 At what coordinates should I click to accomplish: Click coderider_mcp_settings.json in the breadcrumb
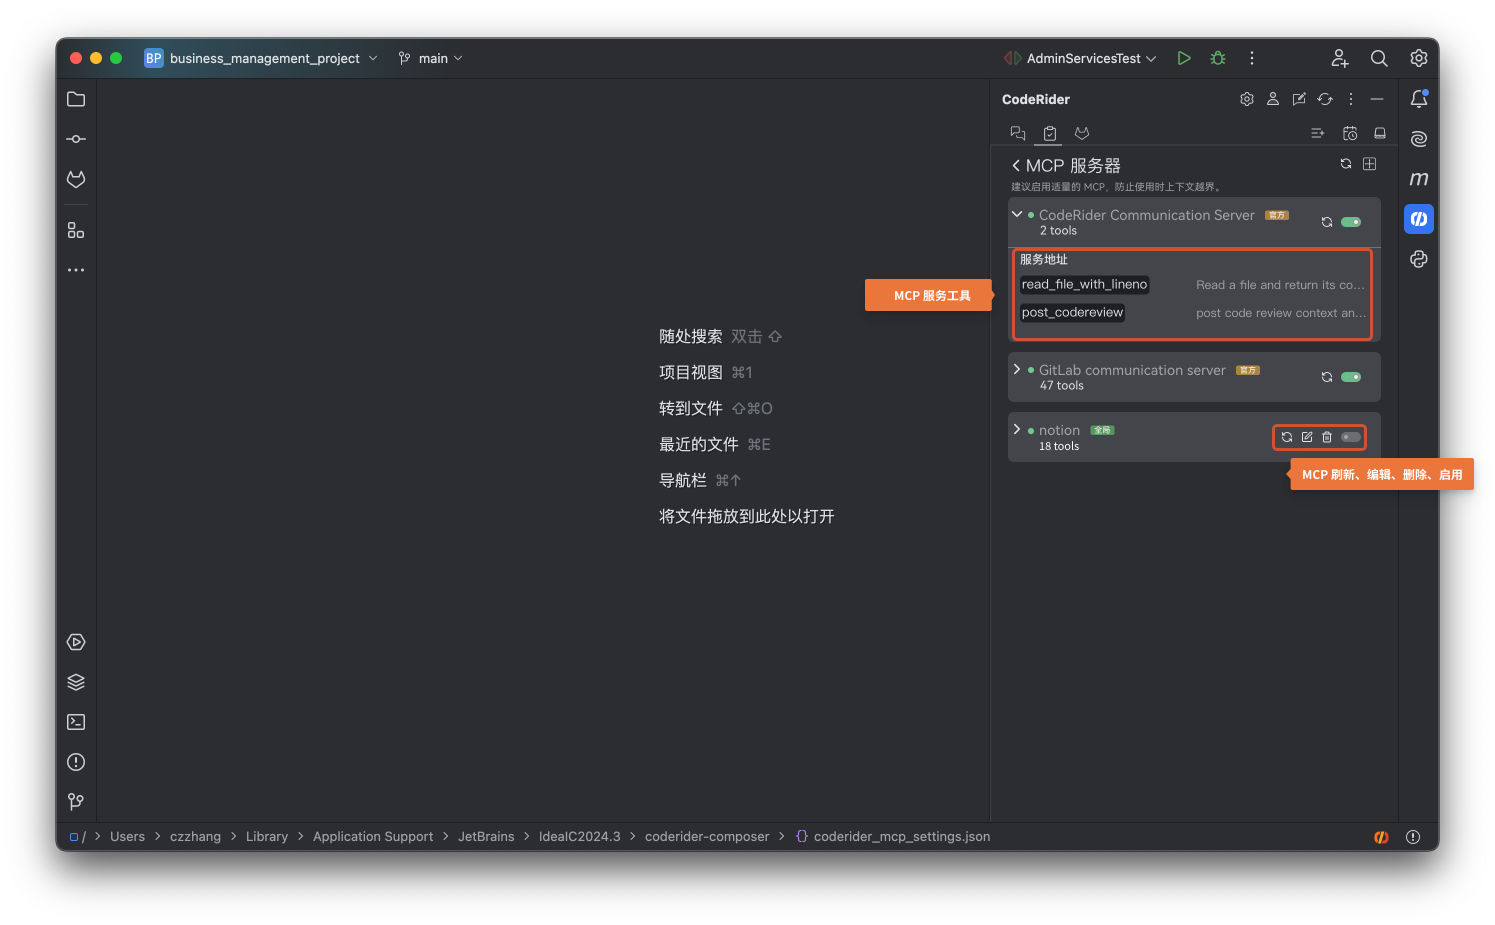pyautogui.click(x=902, y=837)
